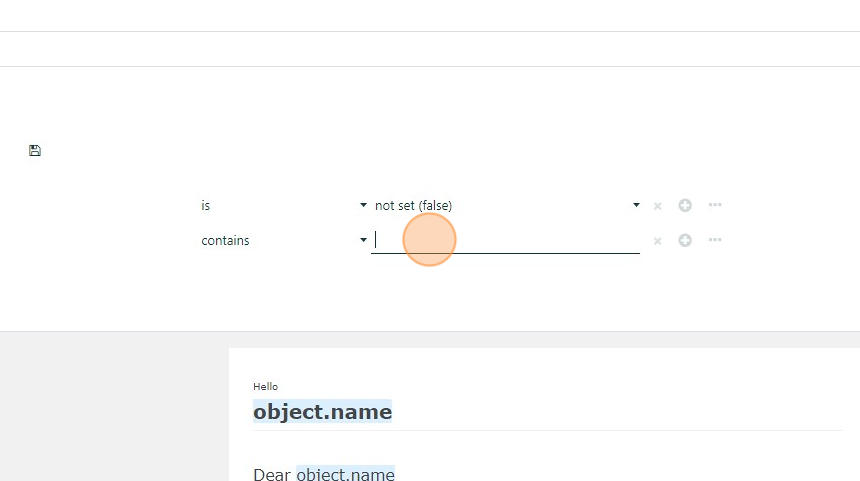Select the bold "object.name" heading placeholder

tap(322, 411)
